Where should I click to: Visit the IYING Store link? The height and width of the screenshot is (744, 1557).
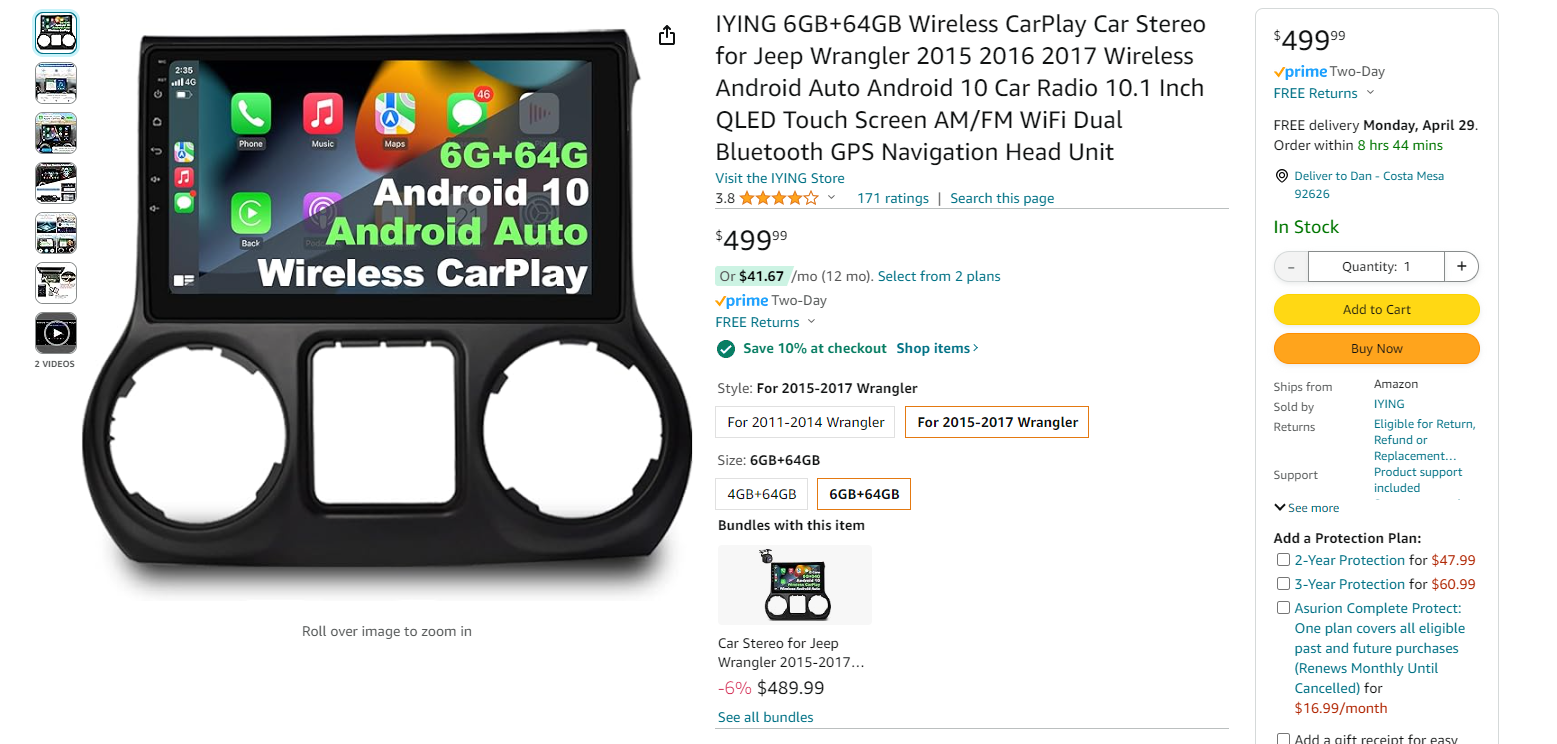(x=779, y=178)
